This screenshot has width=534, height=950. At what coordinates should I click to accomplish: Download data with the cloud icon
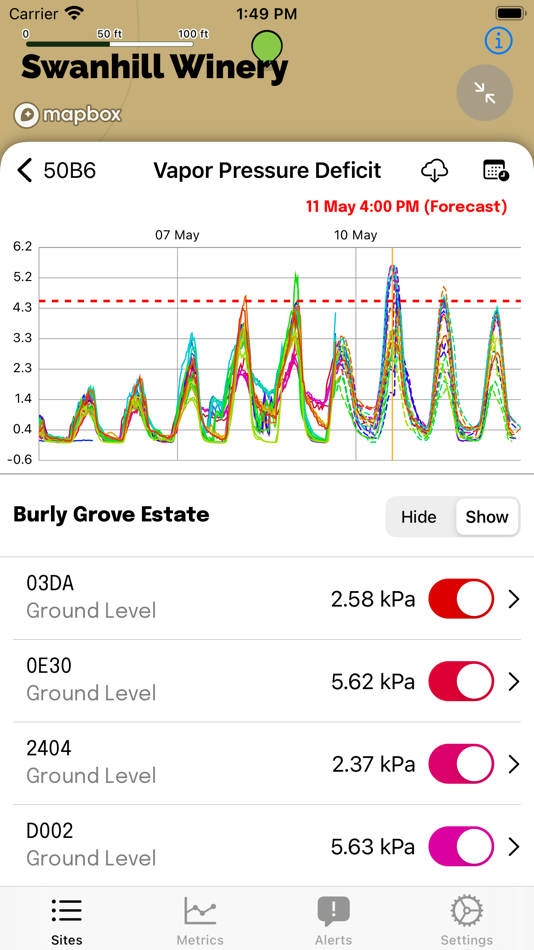tap(435, 171)
